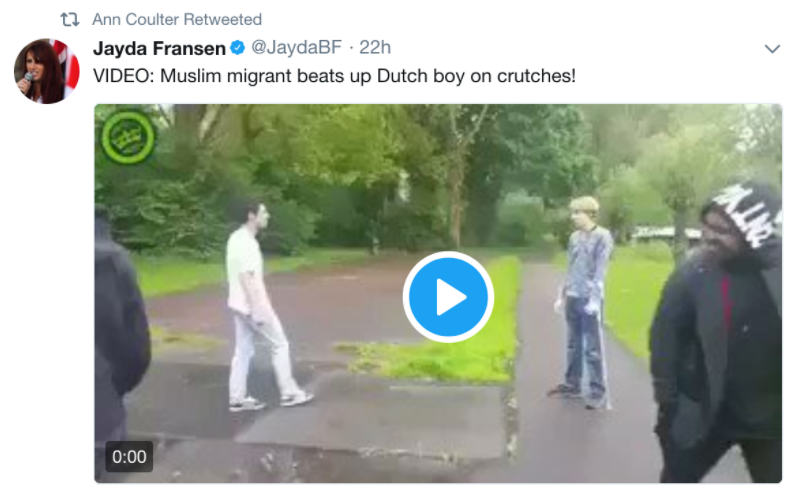The image size is (795, 495).
Task: Open the tweet via the 22h timestamp
Action: click(x=375, y=48)
